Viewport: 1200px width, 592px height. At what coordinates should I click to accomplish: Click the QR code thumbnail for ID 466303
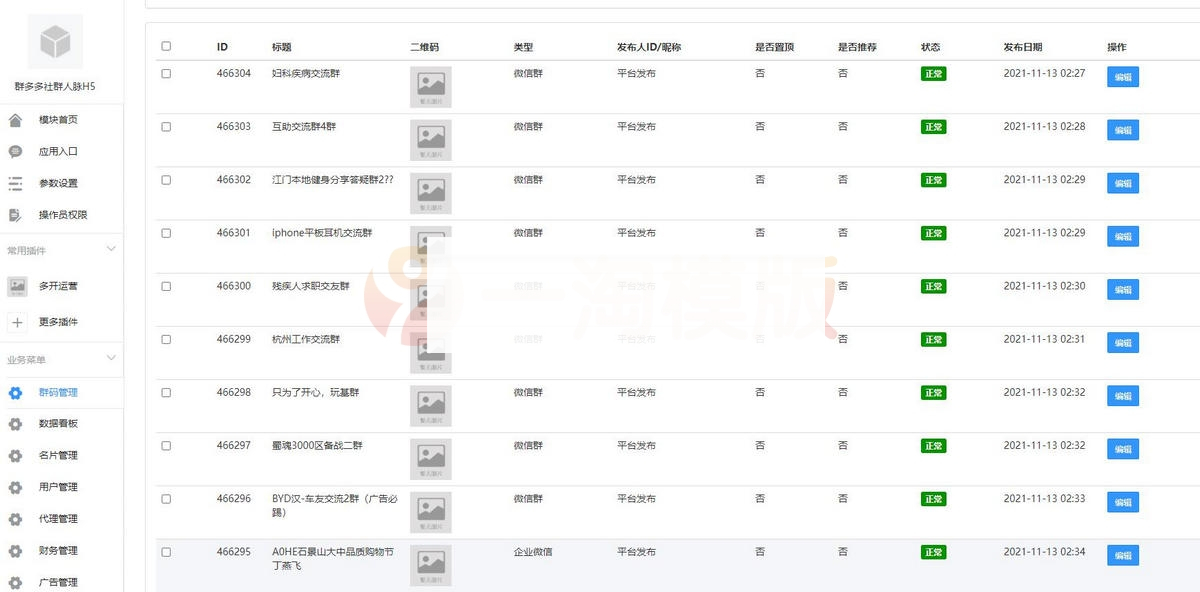tap(431, 139)
